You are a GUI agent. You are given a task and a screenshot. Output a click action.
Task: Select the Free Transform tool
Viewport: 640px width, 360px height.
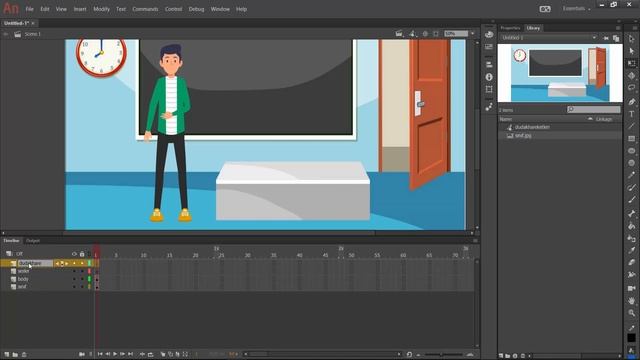pyautogui.click(x=631, y=63)
